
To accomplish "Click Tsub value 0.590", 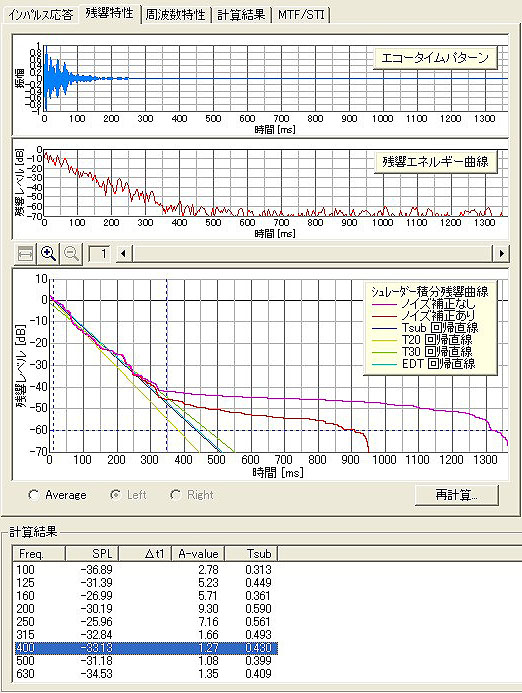I will coord(259,609).
